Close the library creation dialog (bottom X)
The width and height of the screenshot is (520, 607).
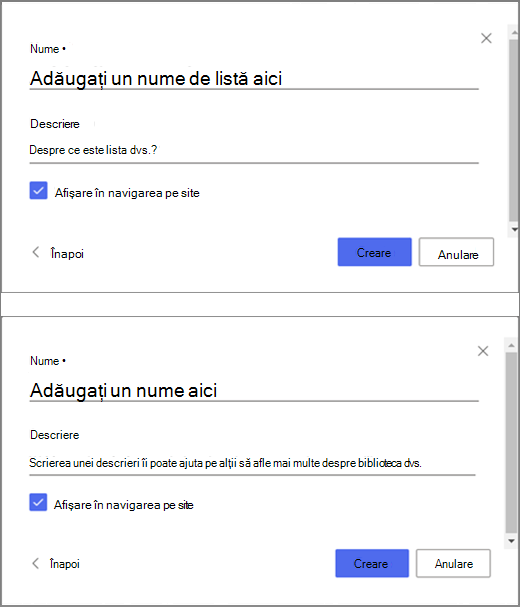coord(483,351)
